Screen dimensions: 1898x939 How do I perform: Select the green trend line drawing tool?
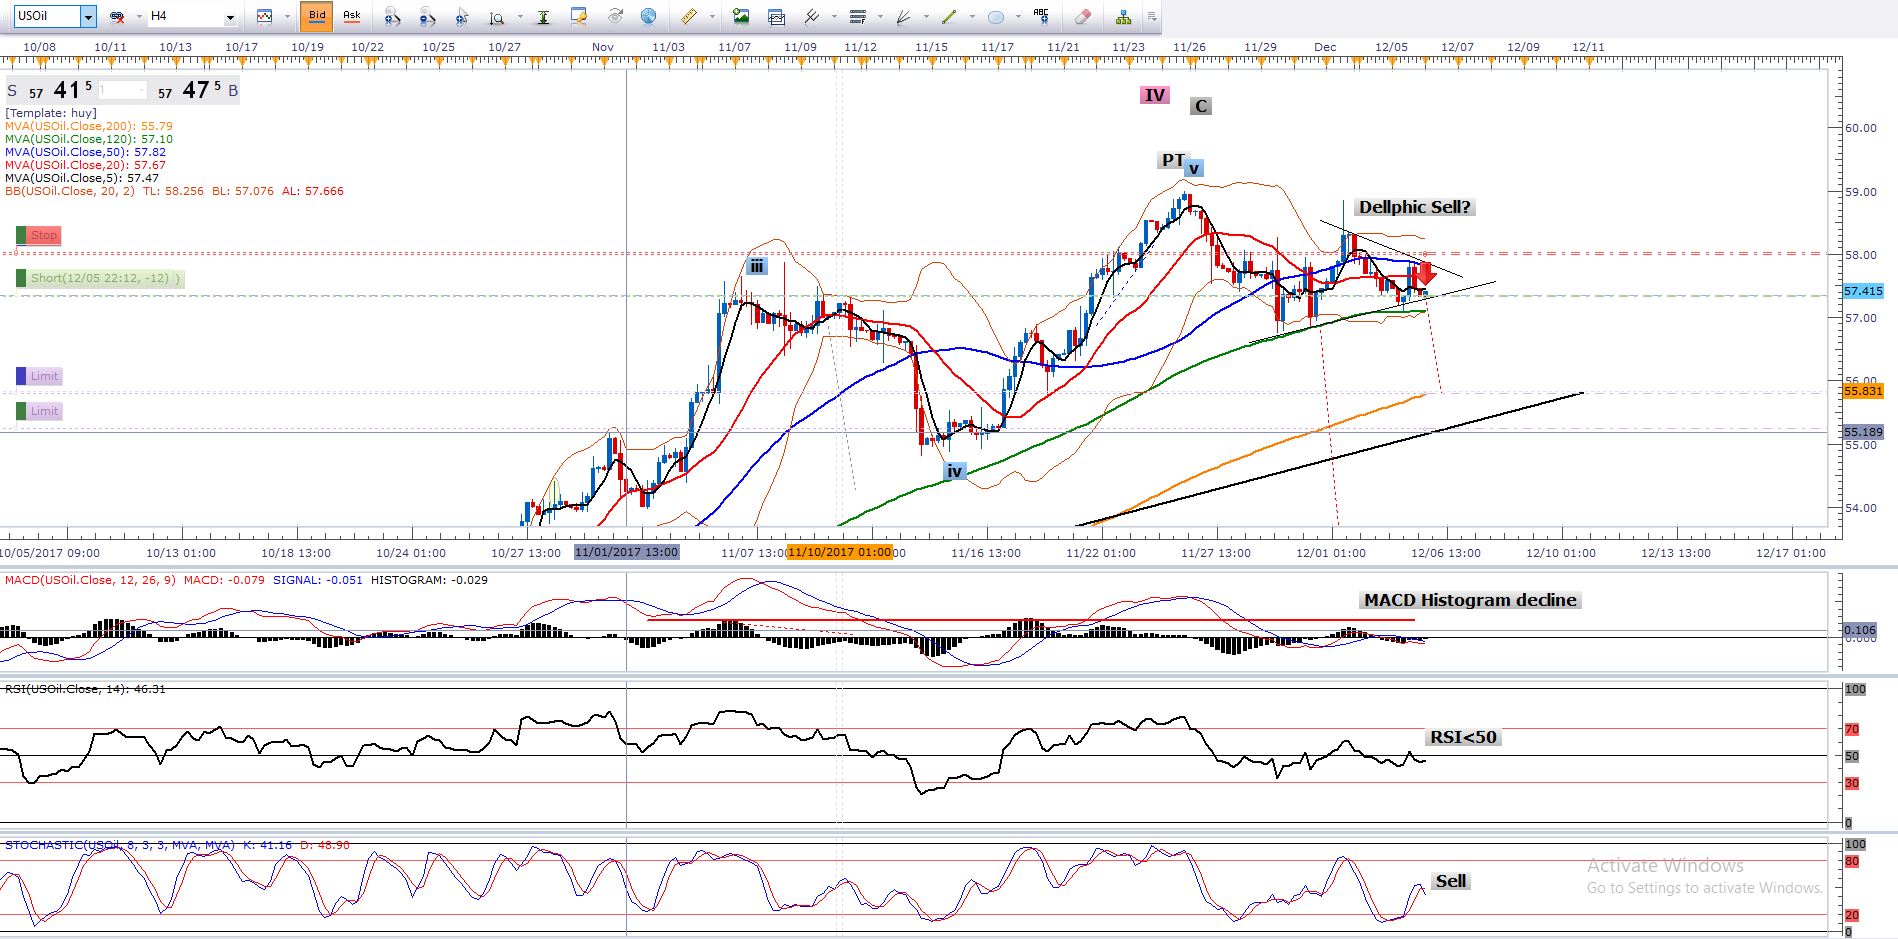pos(949,16)
